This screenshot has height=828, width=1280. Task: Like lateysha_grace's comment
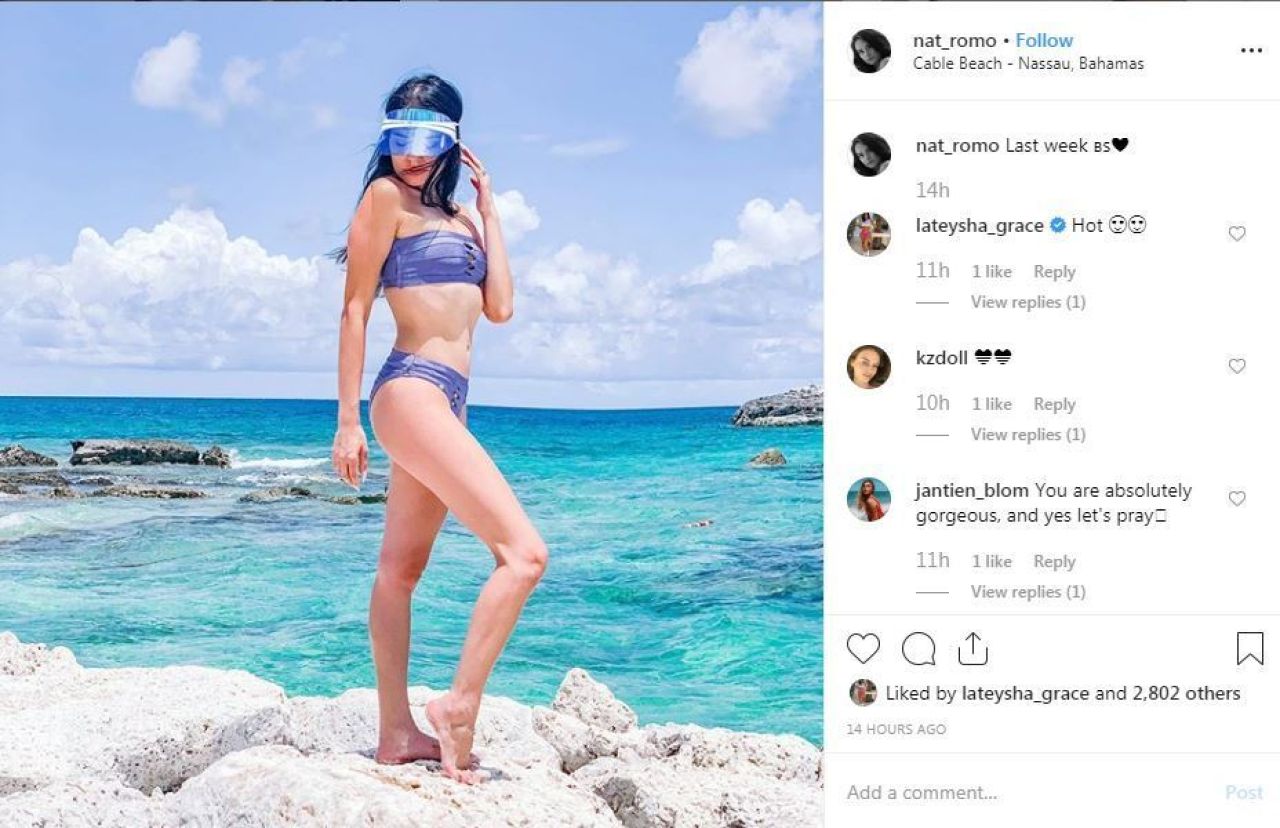(x=1237, y=233)
